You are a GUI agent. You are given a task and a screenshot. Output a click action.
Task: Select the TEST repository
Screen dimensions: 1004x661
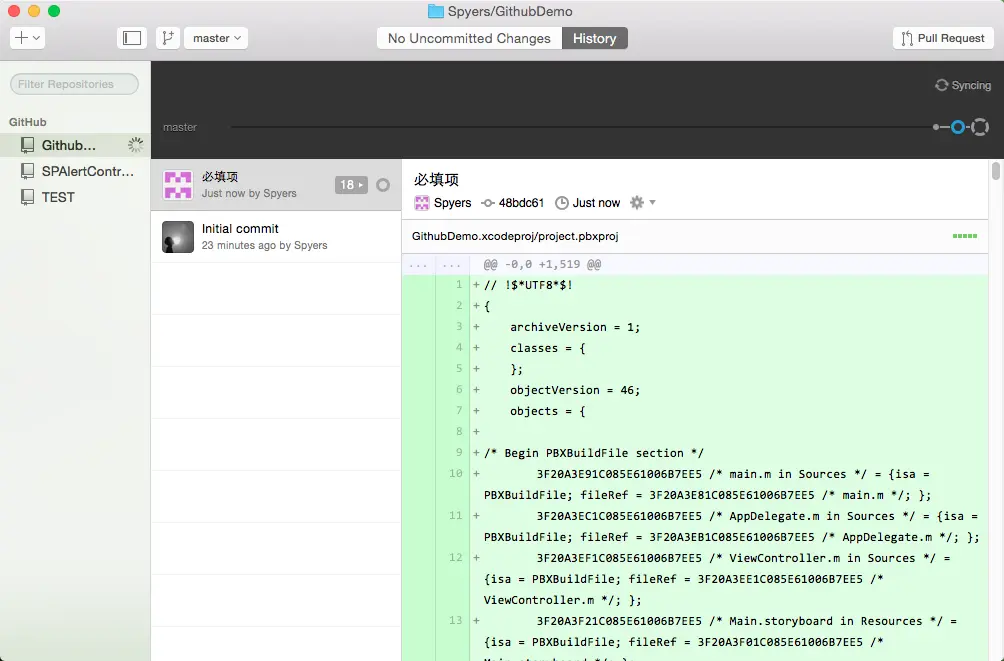[x=76, y=197]
